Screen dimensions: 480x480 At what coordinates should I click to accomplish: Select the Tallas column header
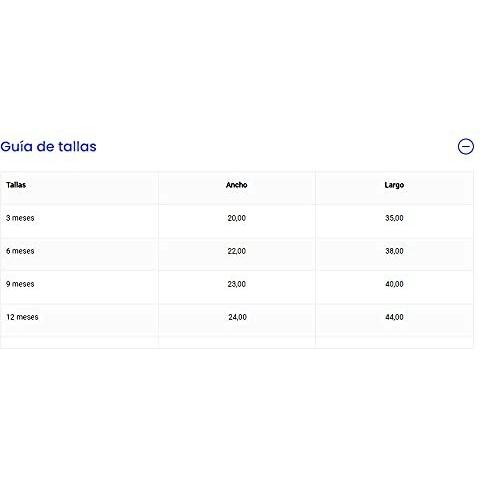[x=16, y=185]
